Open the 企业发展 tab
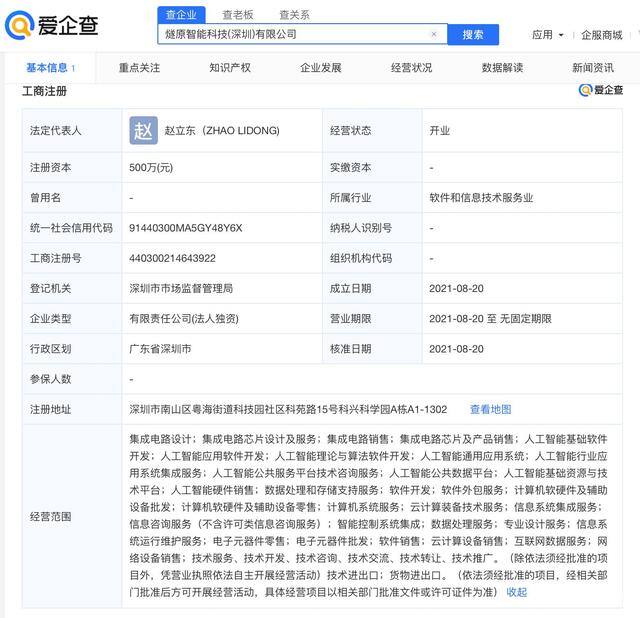Viewport: 640px width, 618px height. [x=320, y=68]
